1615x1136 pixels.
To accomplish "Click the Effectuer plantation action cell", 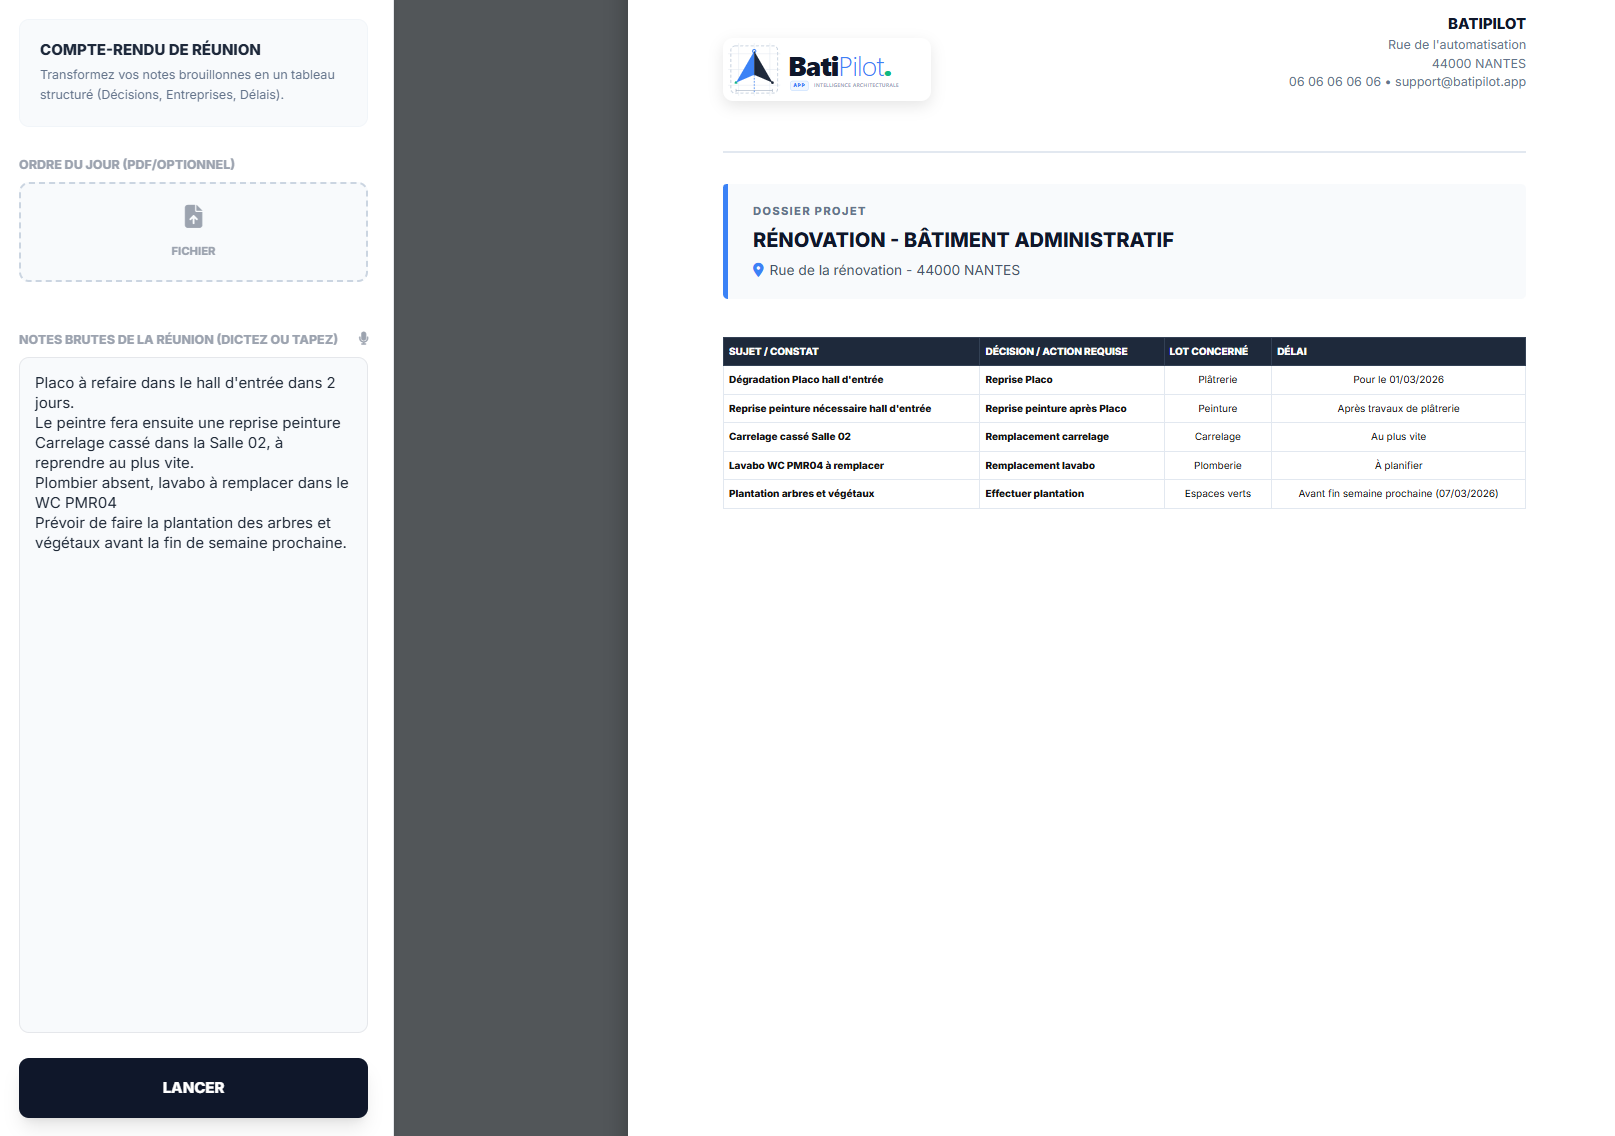I will pyautogui.click(x=1035, y=493).
